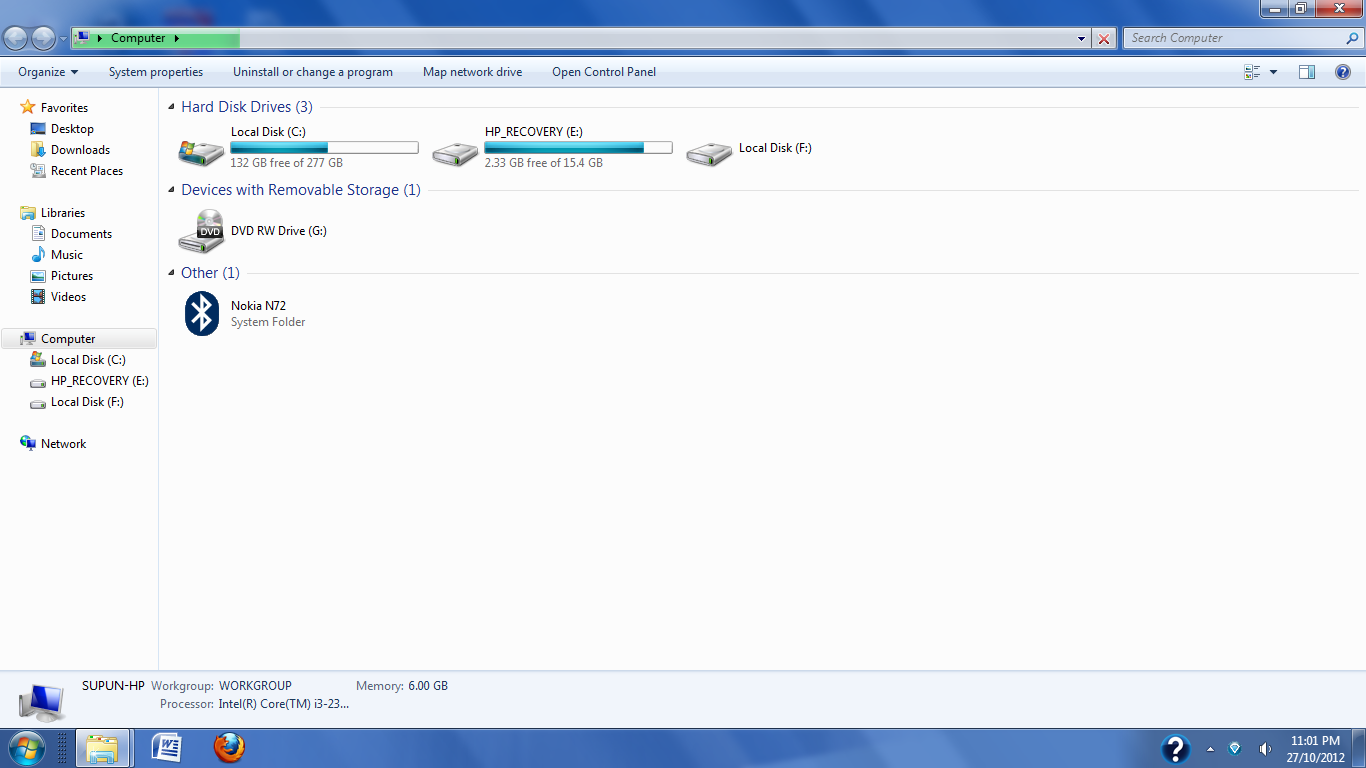
Task: Select Local Disk (F:) in navigation pane
Action: pyautogui.click(x=87, y=402)
